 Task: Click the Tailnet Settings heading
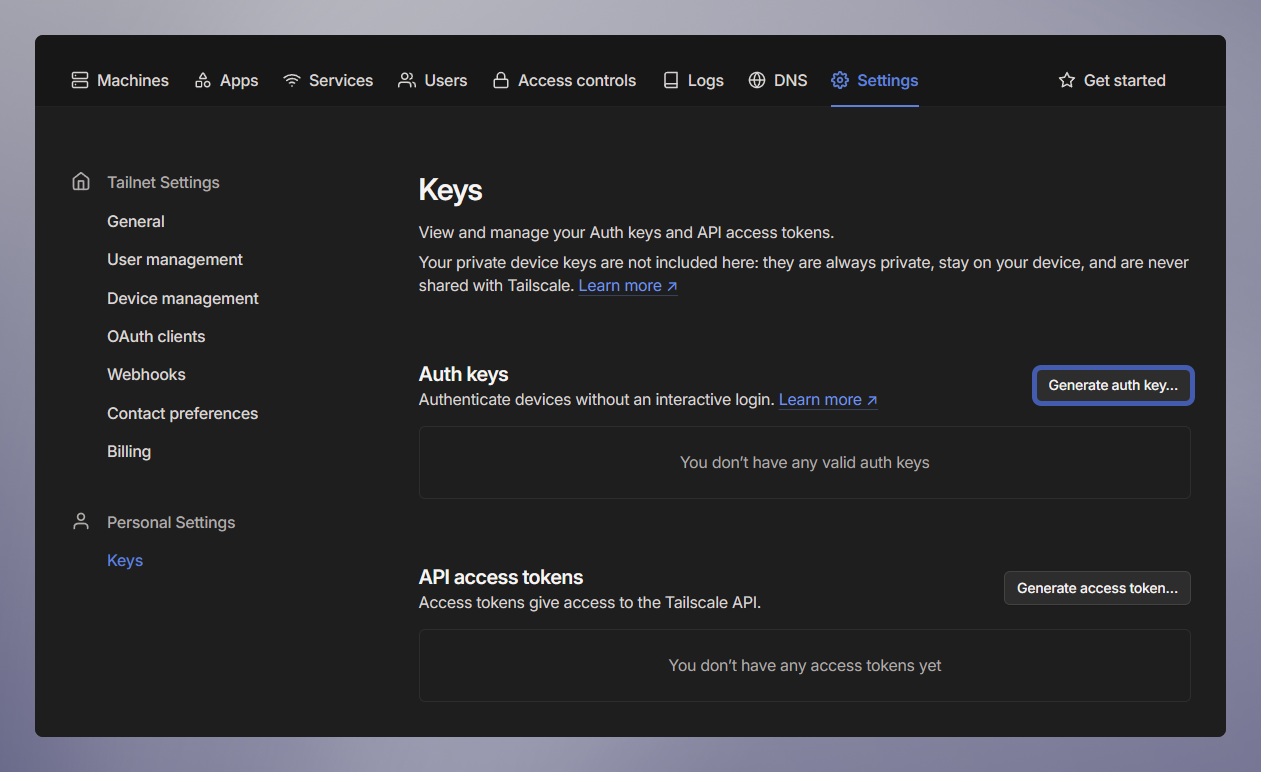(163, 182)
